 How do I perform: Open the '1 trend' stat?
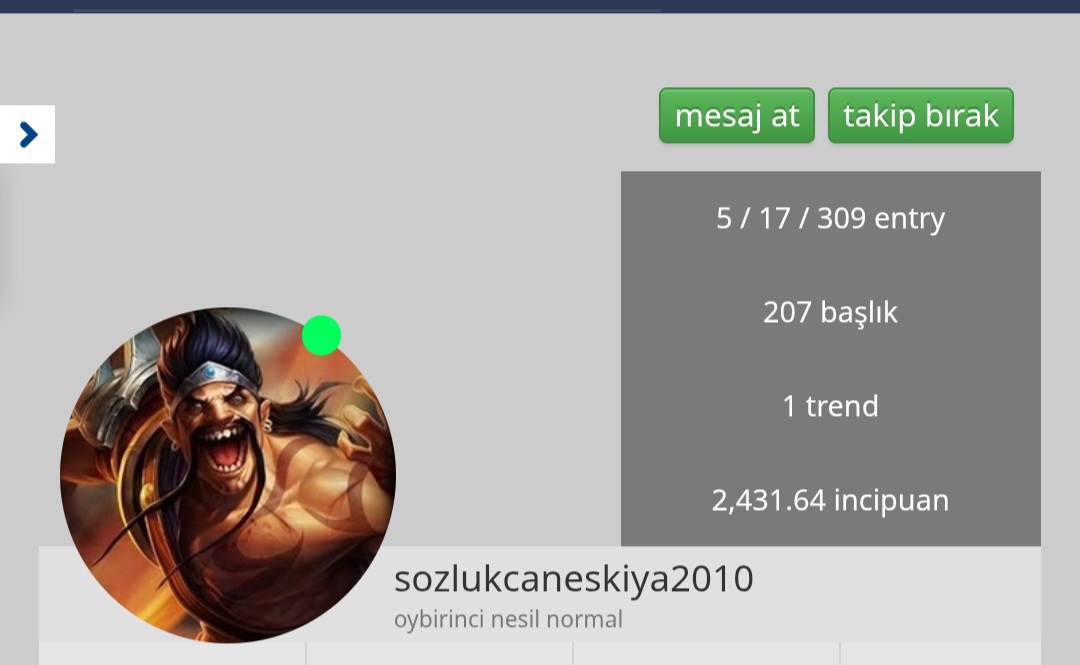tap(830, 406)
